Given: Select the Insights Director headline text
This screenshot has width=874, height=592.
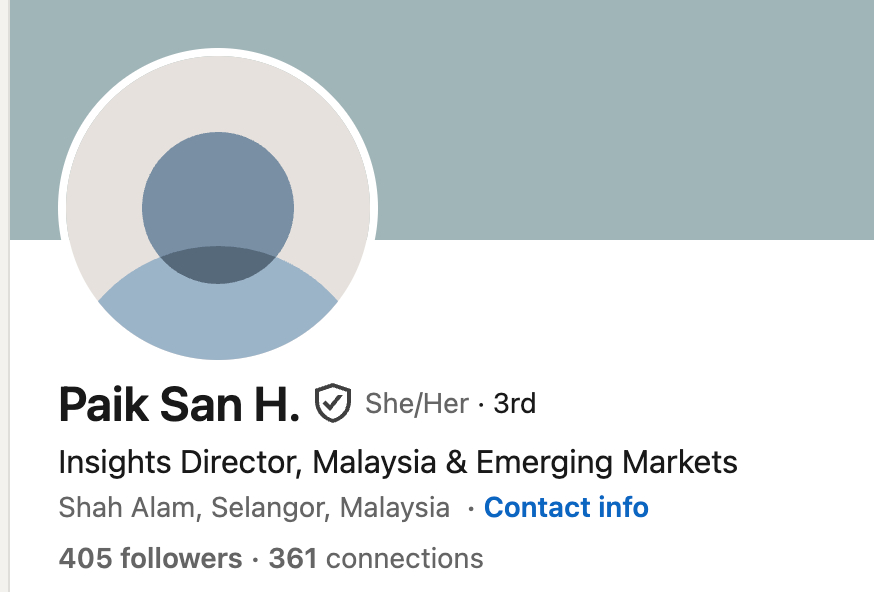Looking at the screenshot, I should (398, 462).
